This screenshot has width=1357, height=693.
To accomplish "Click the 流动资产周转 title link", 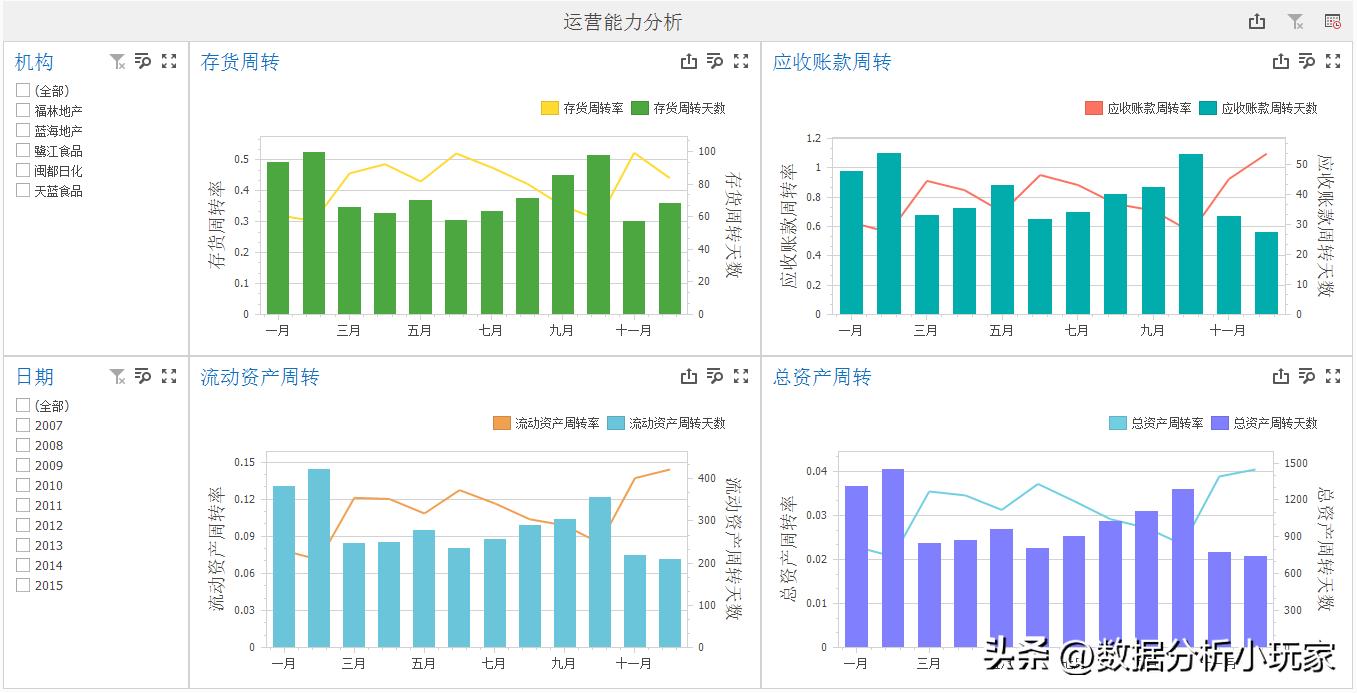I will [259, 376].
